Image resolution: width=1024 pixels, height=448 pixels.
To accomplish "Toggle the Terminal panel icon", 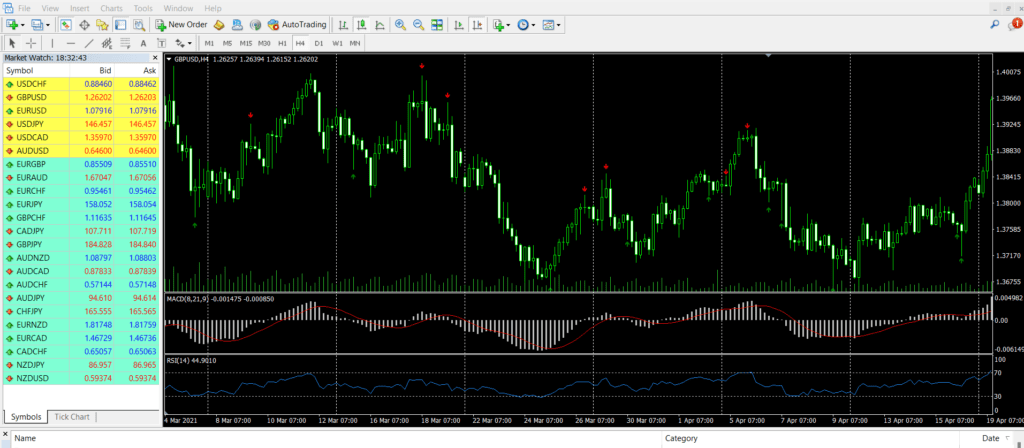I will click(x=120, y=25).
